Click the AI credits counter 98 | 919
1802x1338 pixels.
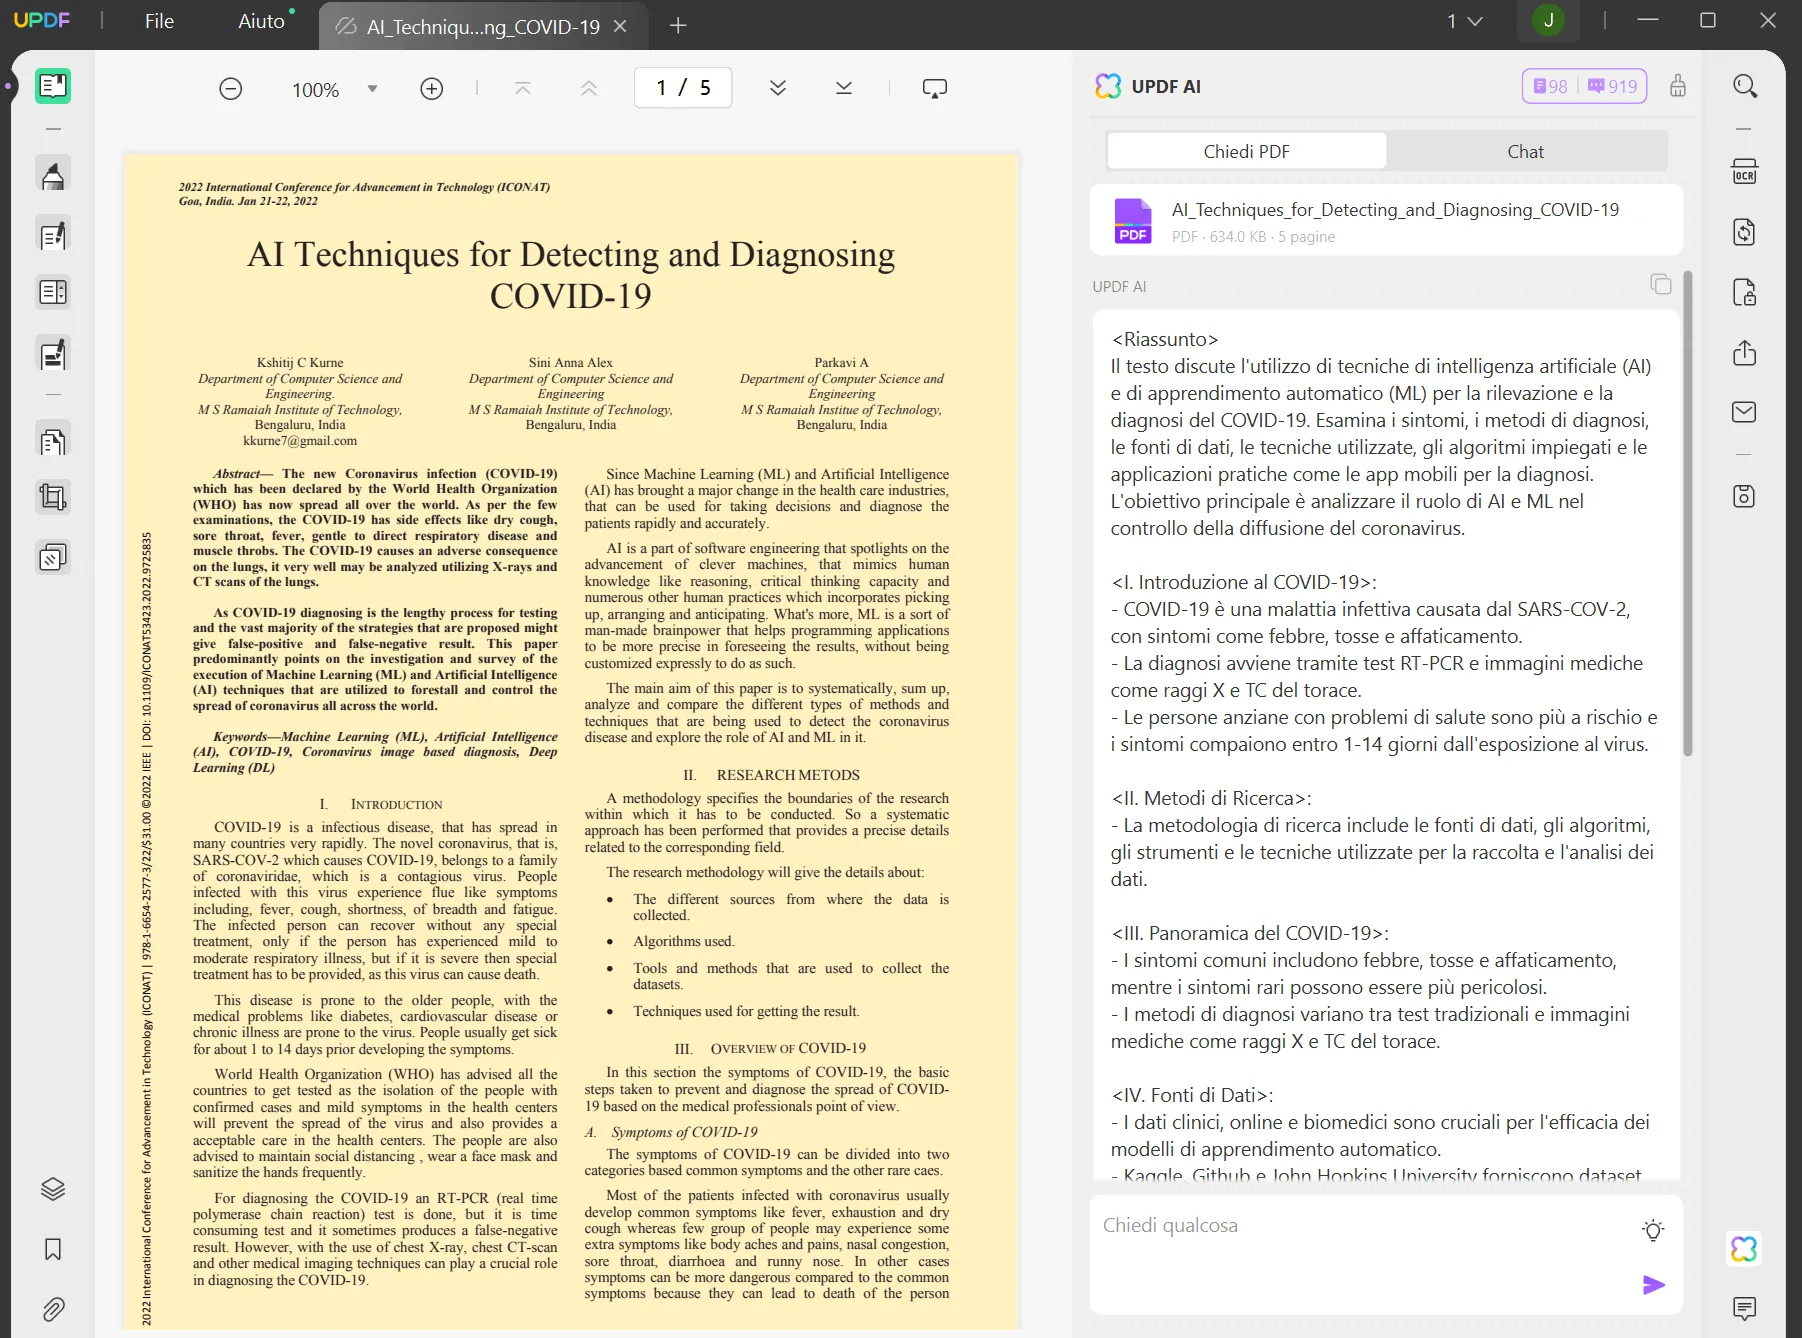(1585, 86)
